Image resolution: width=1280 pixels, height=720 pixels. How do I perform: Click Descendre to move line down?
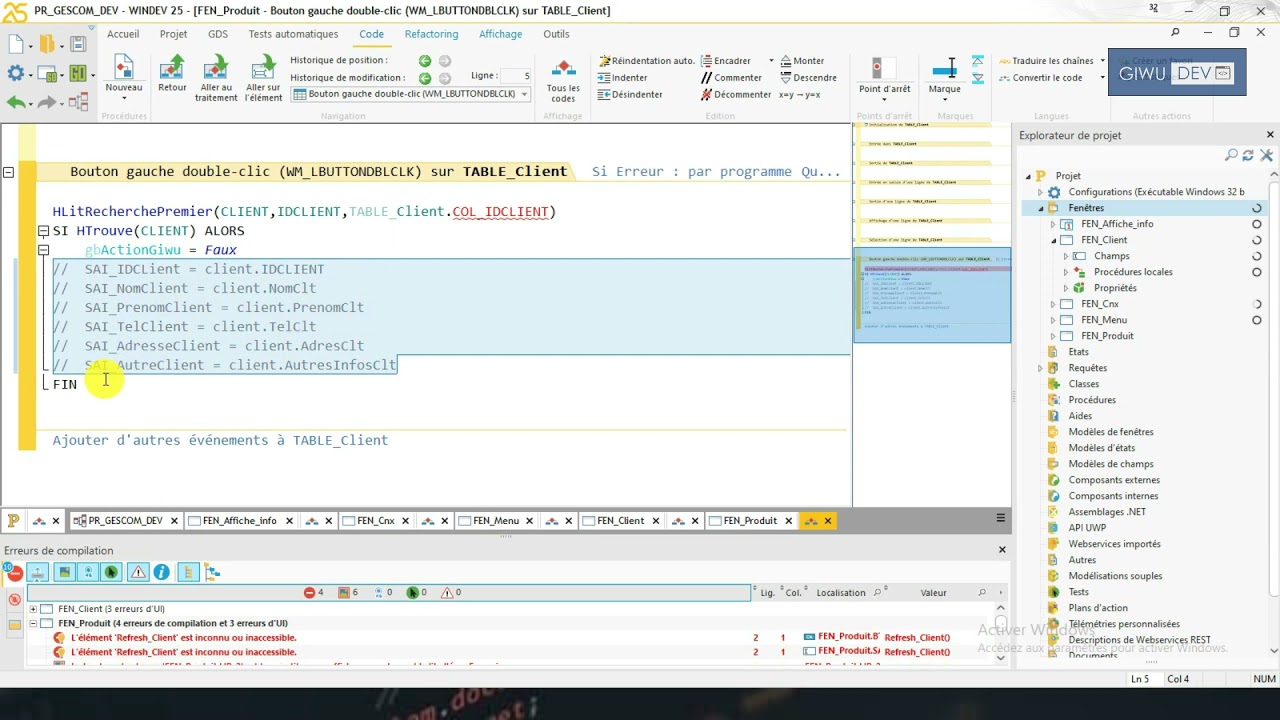[x=808, y=78]
